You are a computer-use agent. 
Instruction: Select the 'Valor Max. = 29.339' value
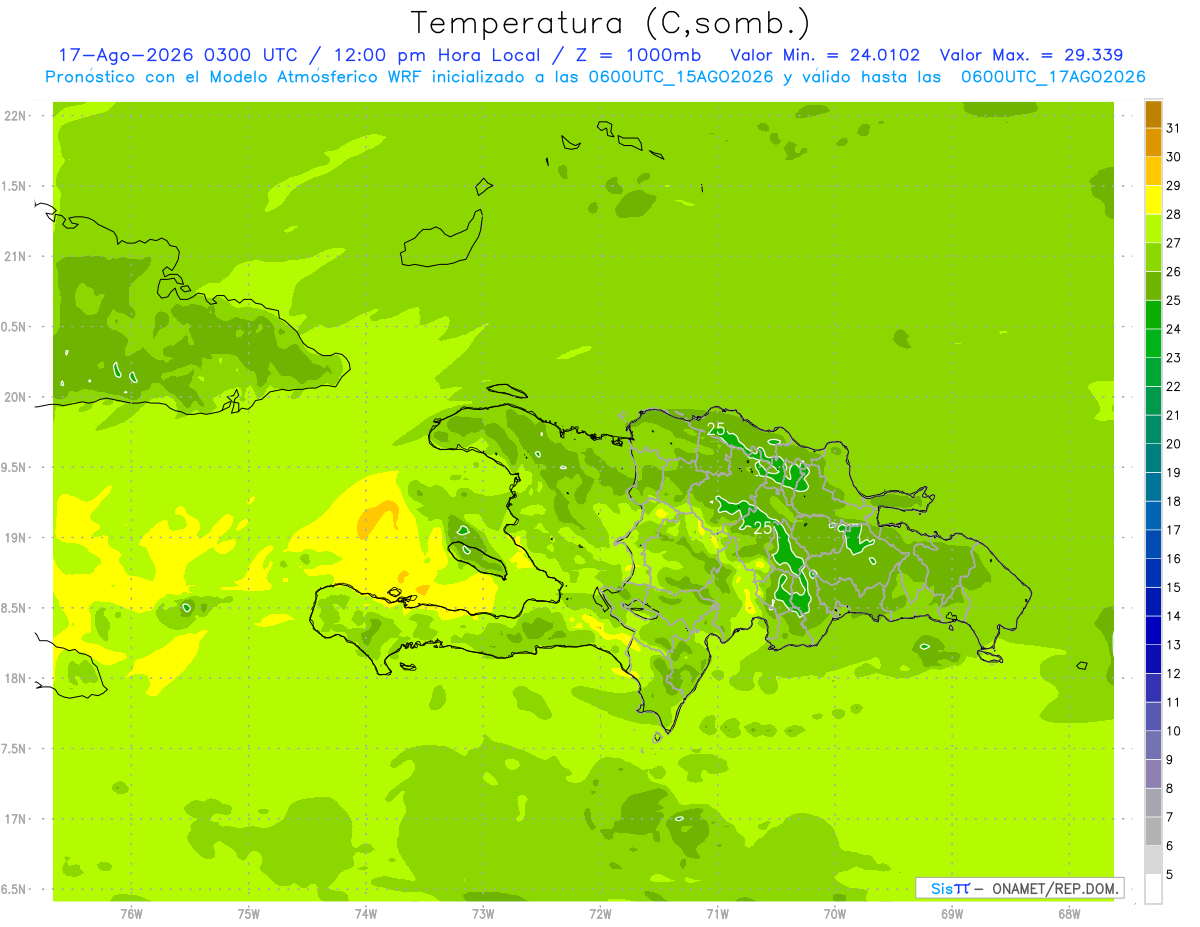(1031, 55)
